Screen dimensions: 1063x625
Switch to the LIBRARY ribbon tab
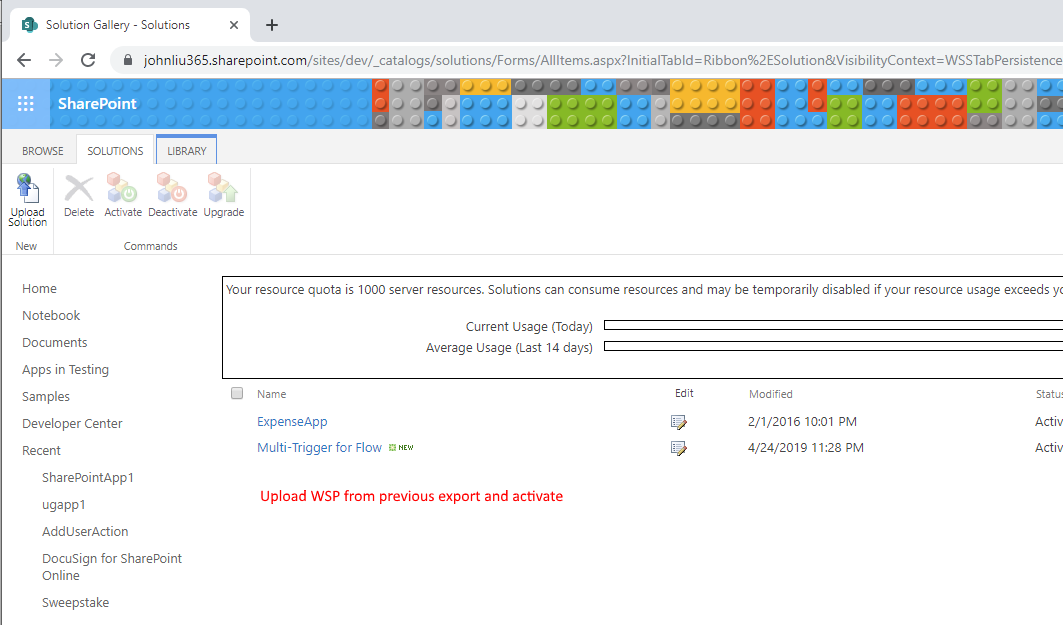(x=187, y=151)
